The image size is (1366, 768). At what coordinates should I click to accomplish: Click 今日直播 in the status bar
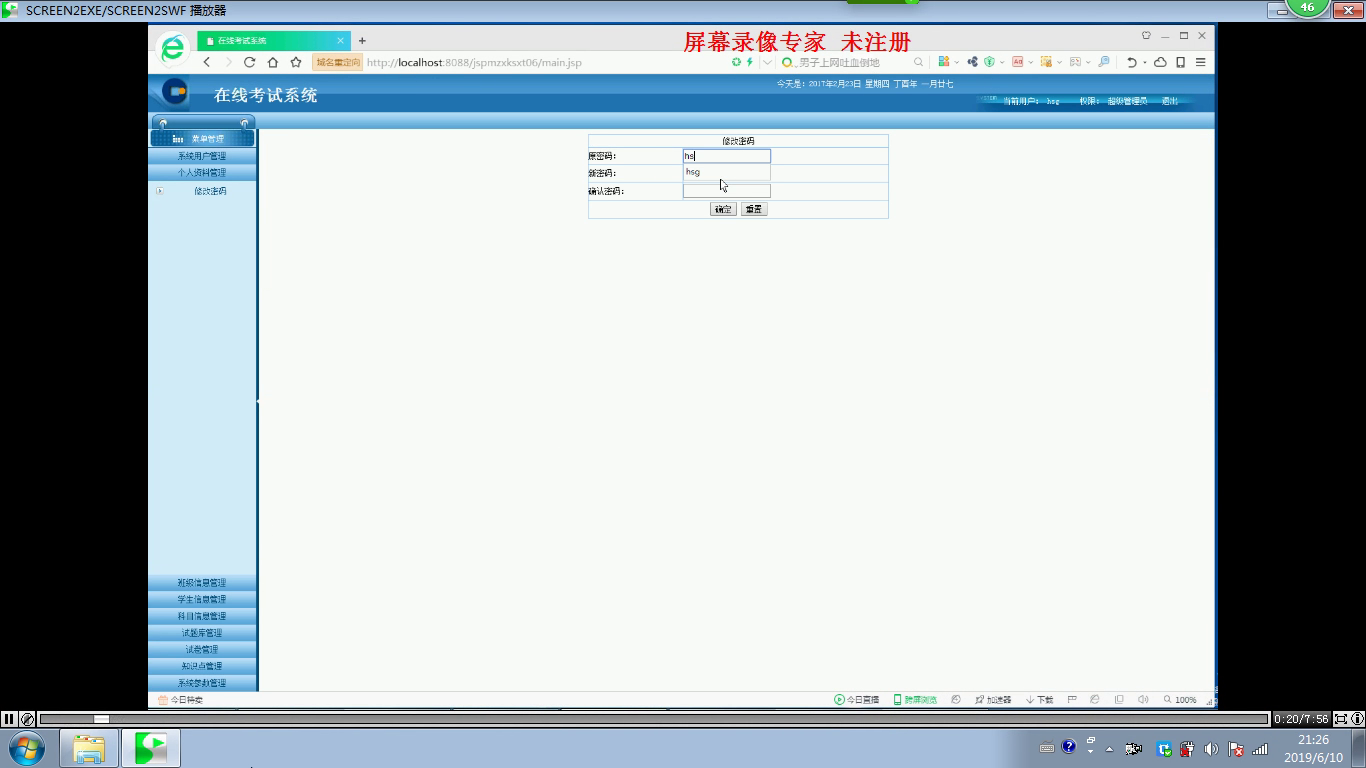857,700
